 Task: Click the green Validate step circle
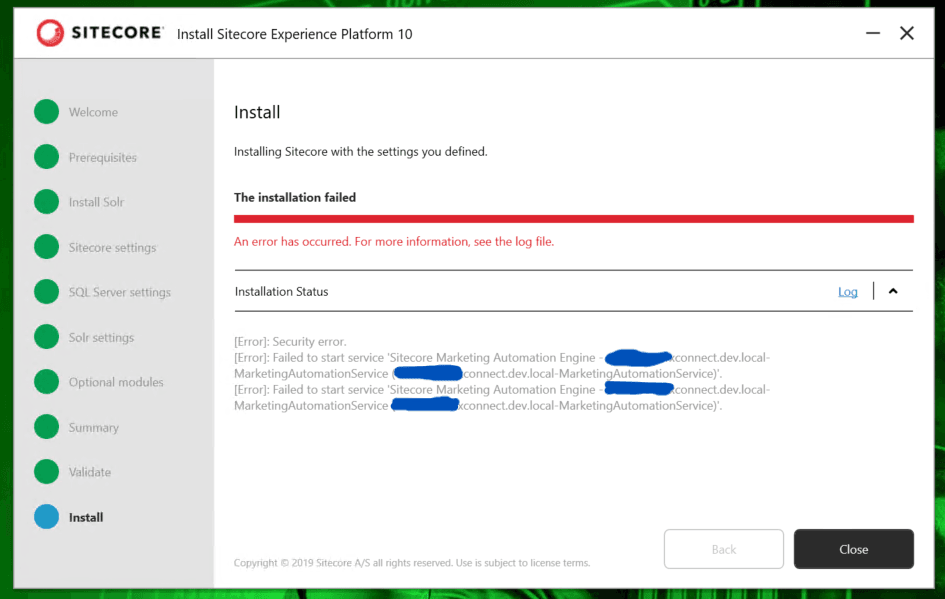point(46,472)
